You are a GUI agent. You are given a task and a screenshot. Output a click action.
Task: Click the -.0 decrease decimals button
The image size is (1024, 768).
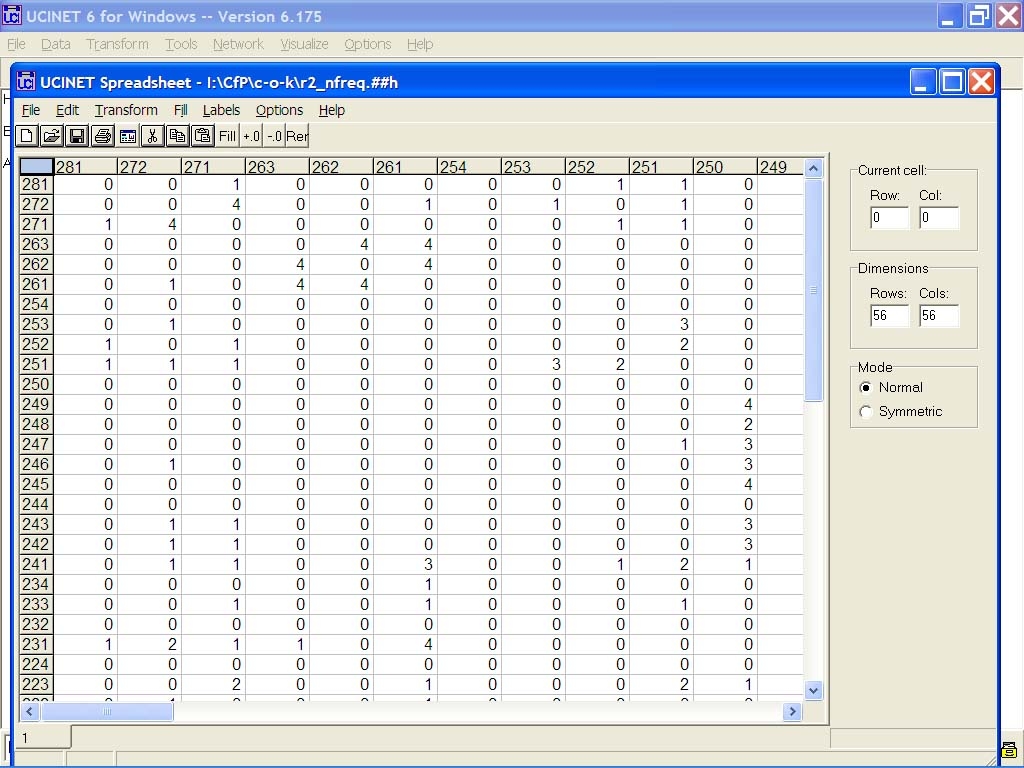pyautogui.click(x=274, y=136)
